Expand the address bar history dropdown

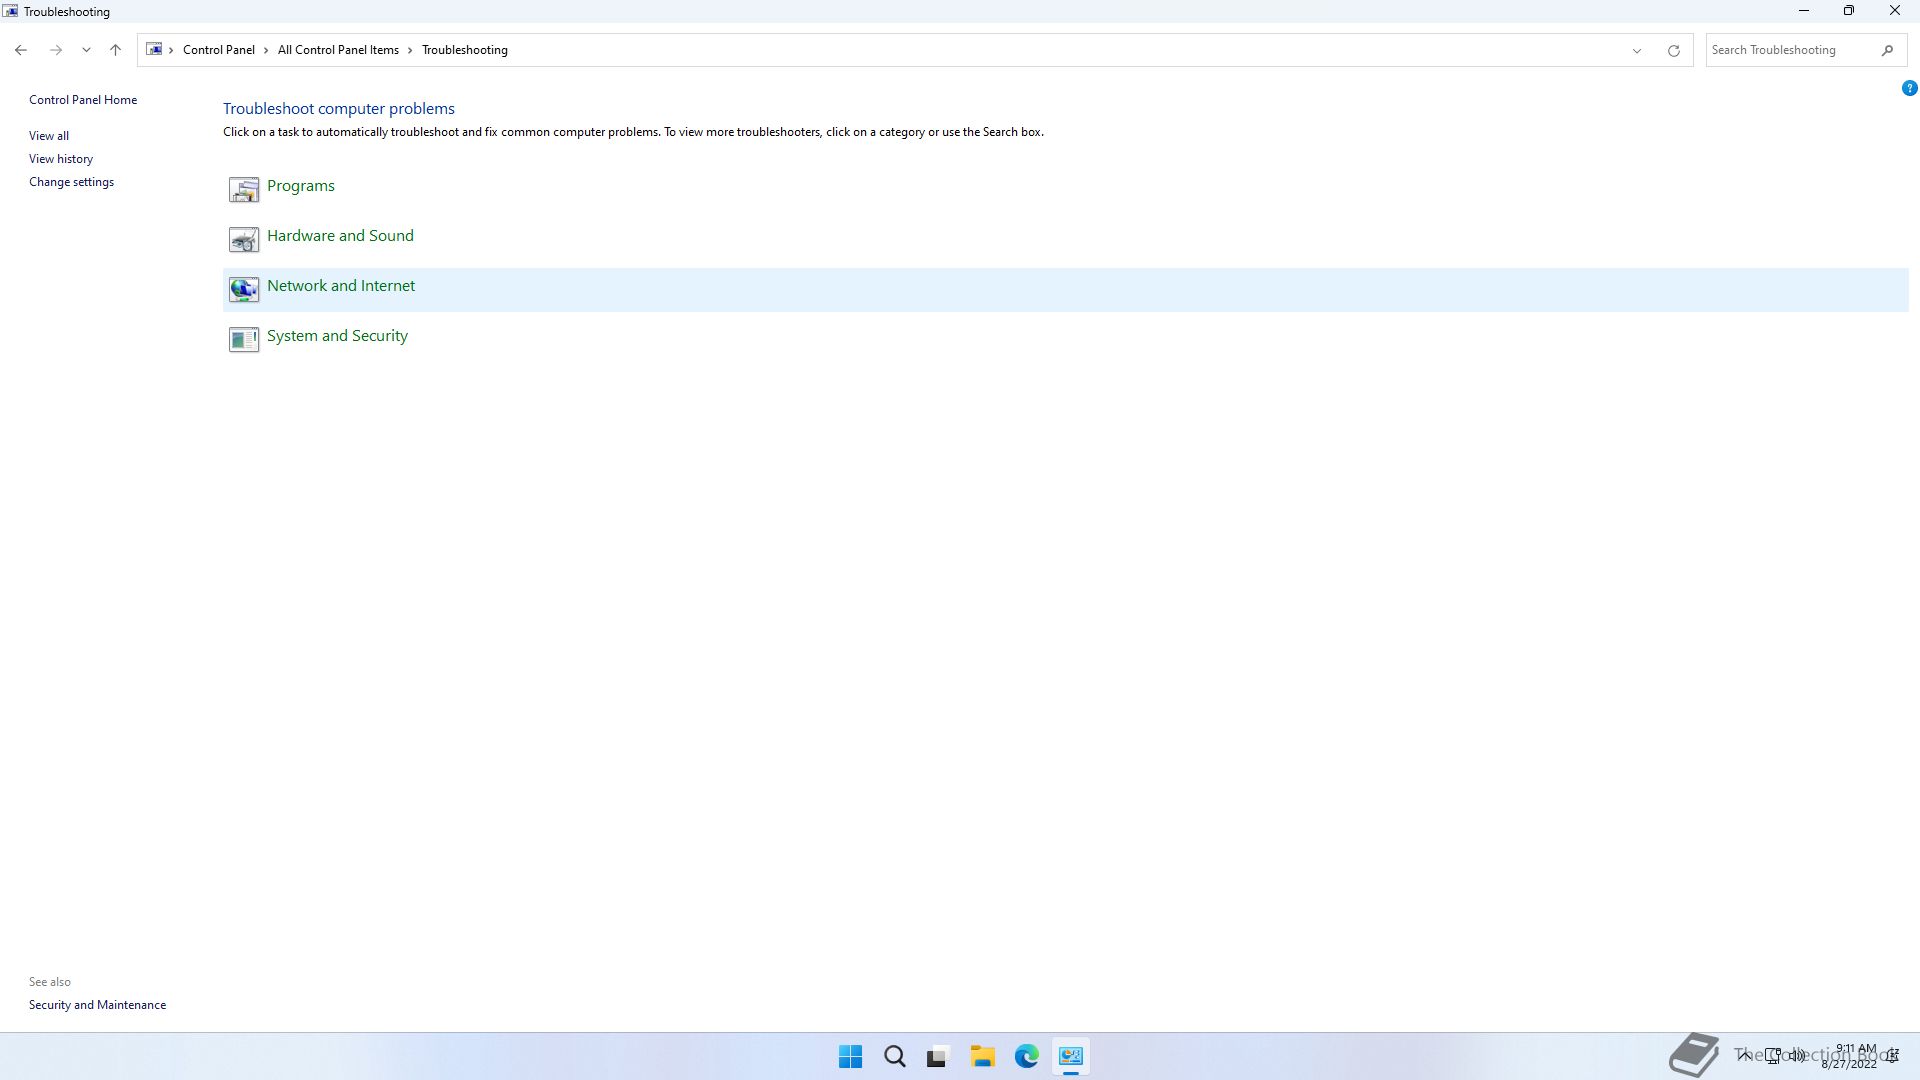(x=1637, y=50)
